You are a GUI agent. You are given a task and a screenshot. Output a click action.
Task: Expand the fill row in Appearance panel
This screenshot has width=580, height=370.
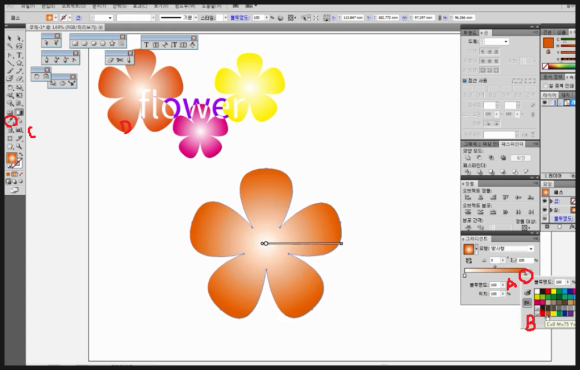click(551, 210)
